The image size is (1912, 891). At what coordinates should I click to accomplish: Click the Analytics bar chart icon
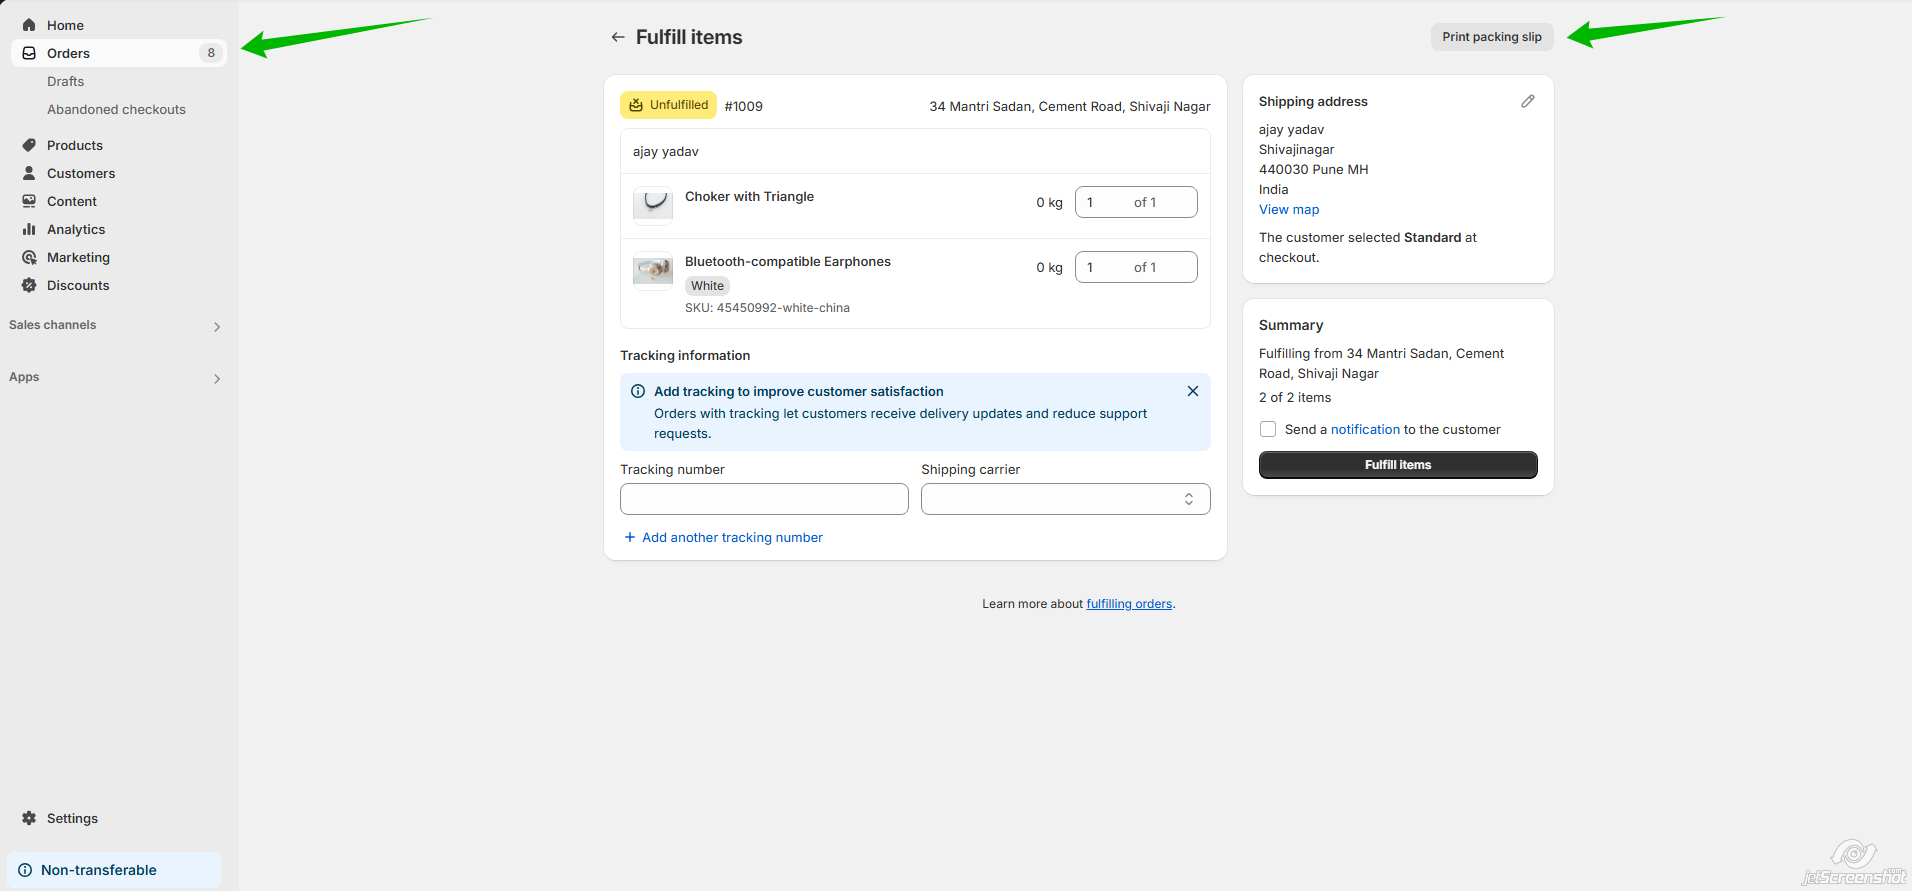click(29, 229)
